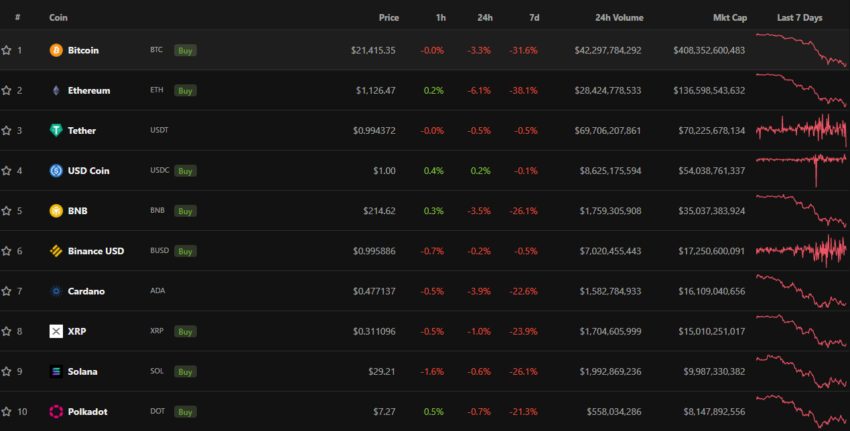Open the Tether coin name link

click(82, 131)
